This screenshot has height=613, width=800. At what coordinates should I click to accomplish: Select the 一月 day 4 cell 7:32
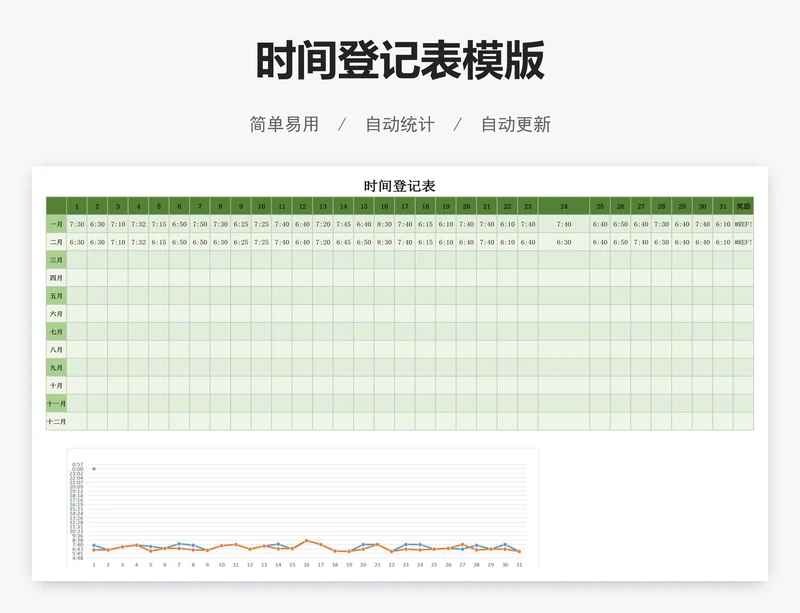click(138, 224)
